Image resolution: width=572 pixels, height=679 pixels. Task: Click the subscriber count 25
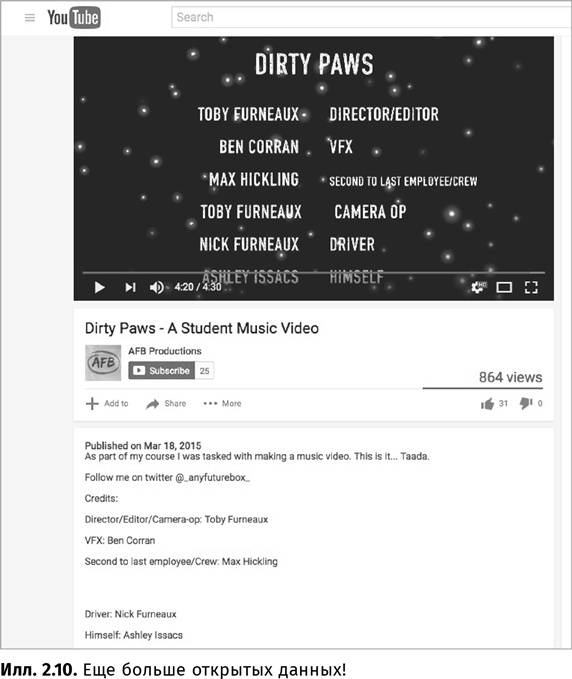pyautogui.click(x=204, y=371)
